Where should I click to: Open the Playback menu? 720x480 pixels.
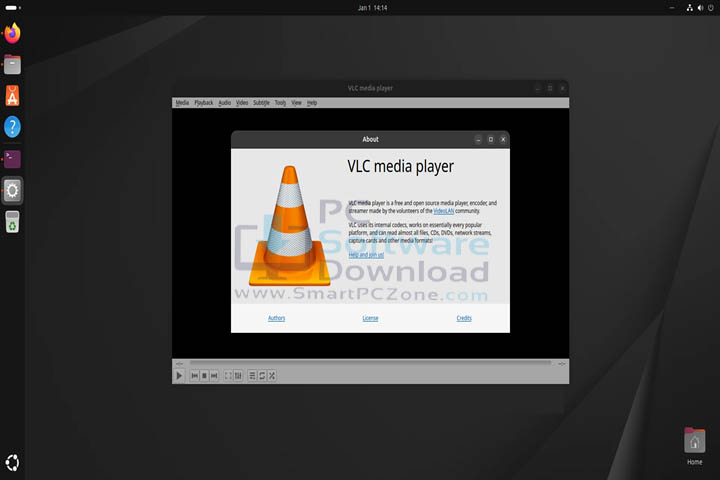pyautogui.click(x=203, y=103)
